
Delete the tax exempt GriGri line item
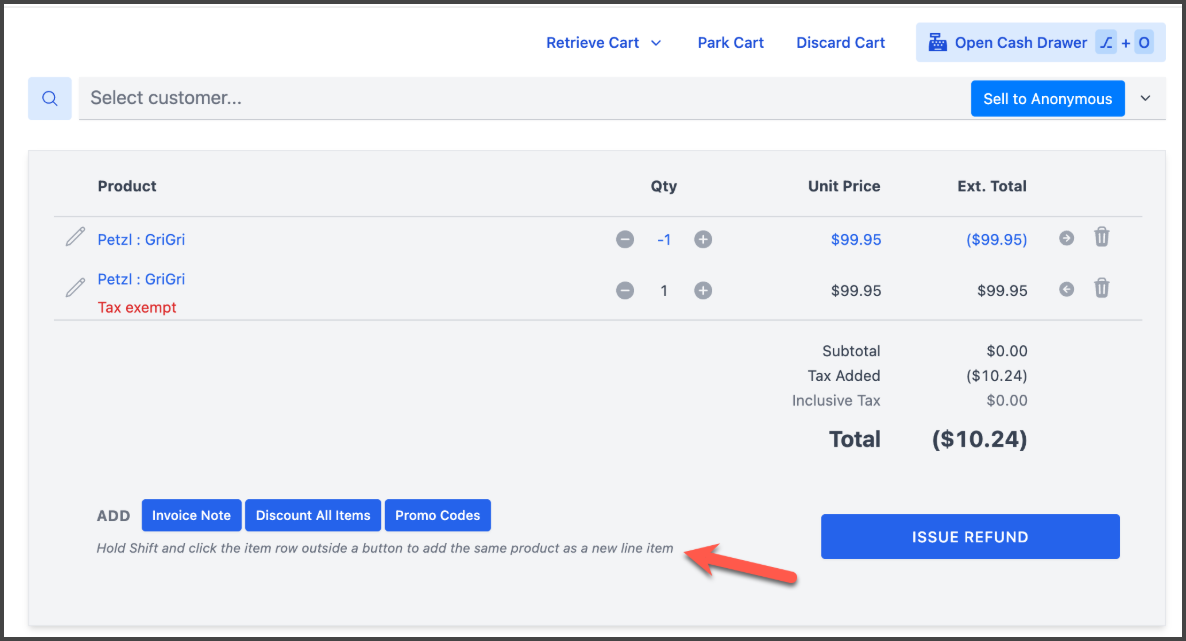[x=1101, y=288]
